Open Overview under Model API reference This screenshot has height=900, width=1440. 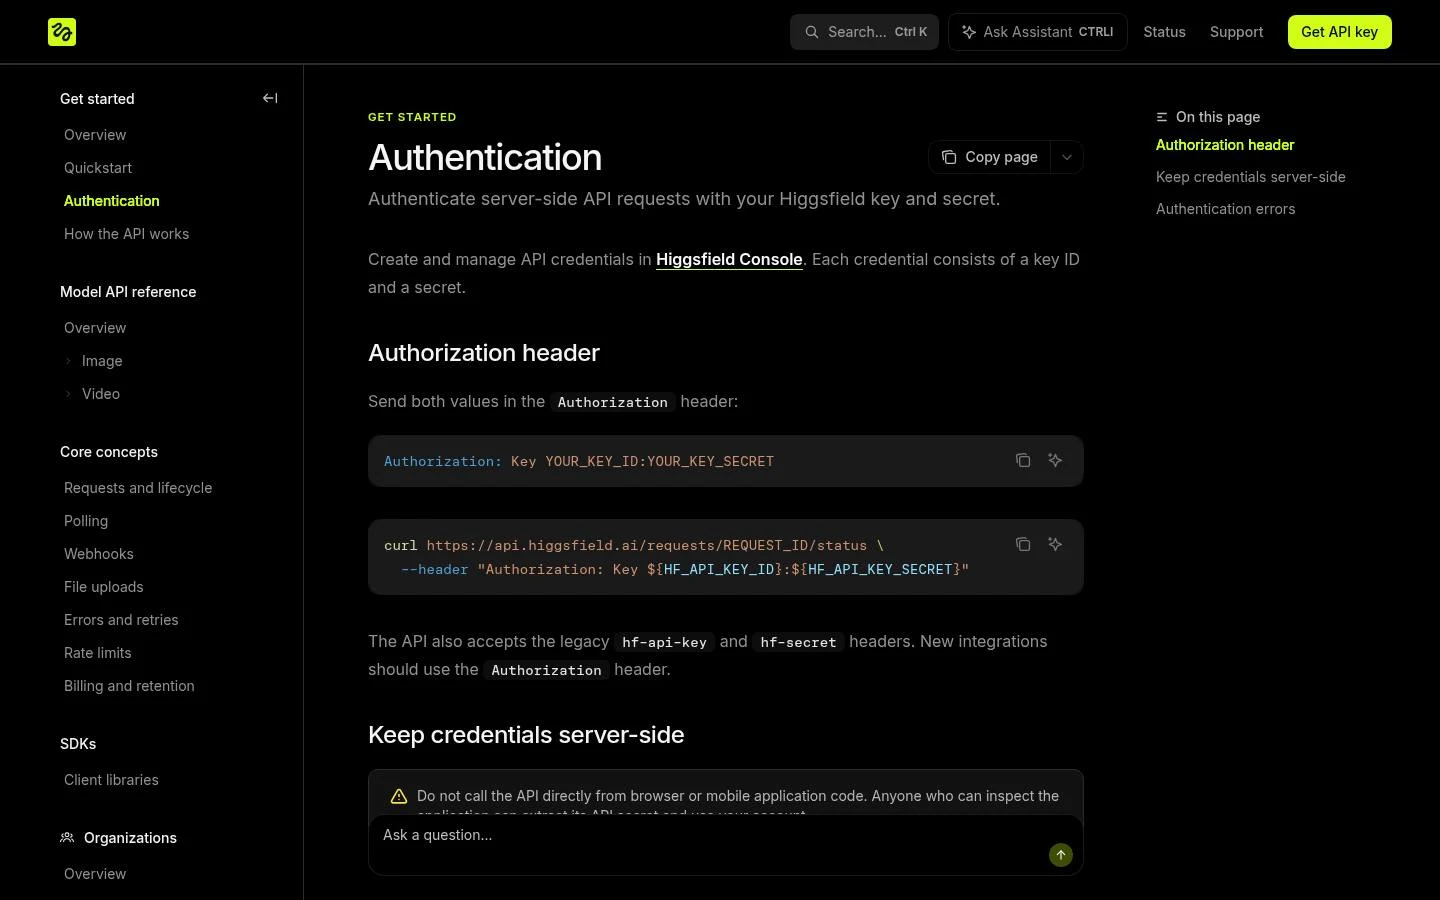pos(95,328)
